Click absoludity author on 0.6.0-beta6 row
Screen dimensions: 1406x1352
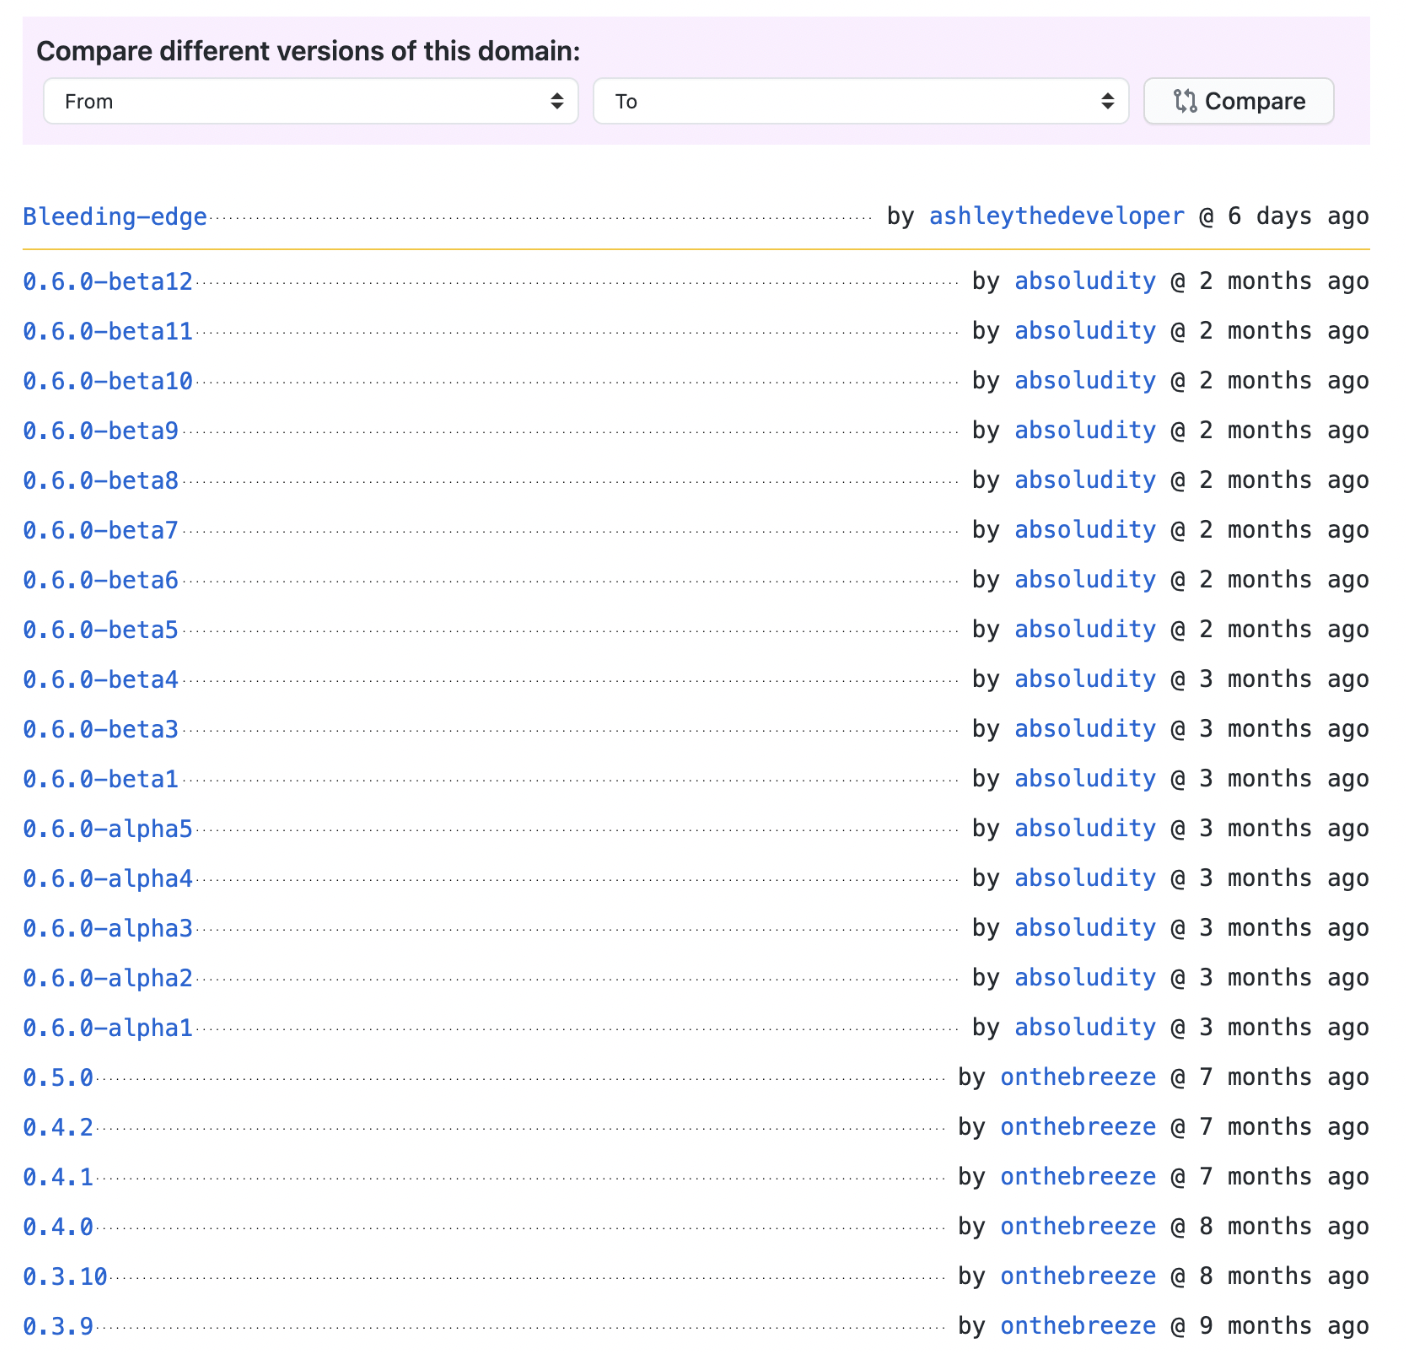(1085, 580)
